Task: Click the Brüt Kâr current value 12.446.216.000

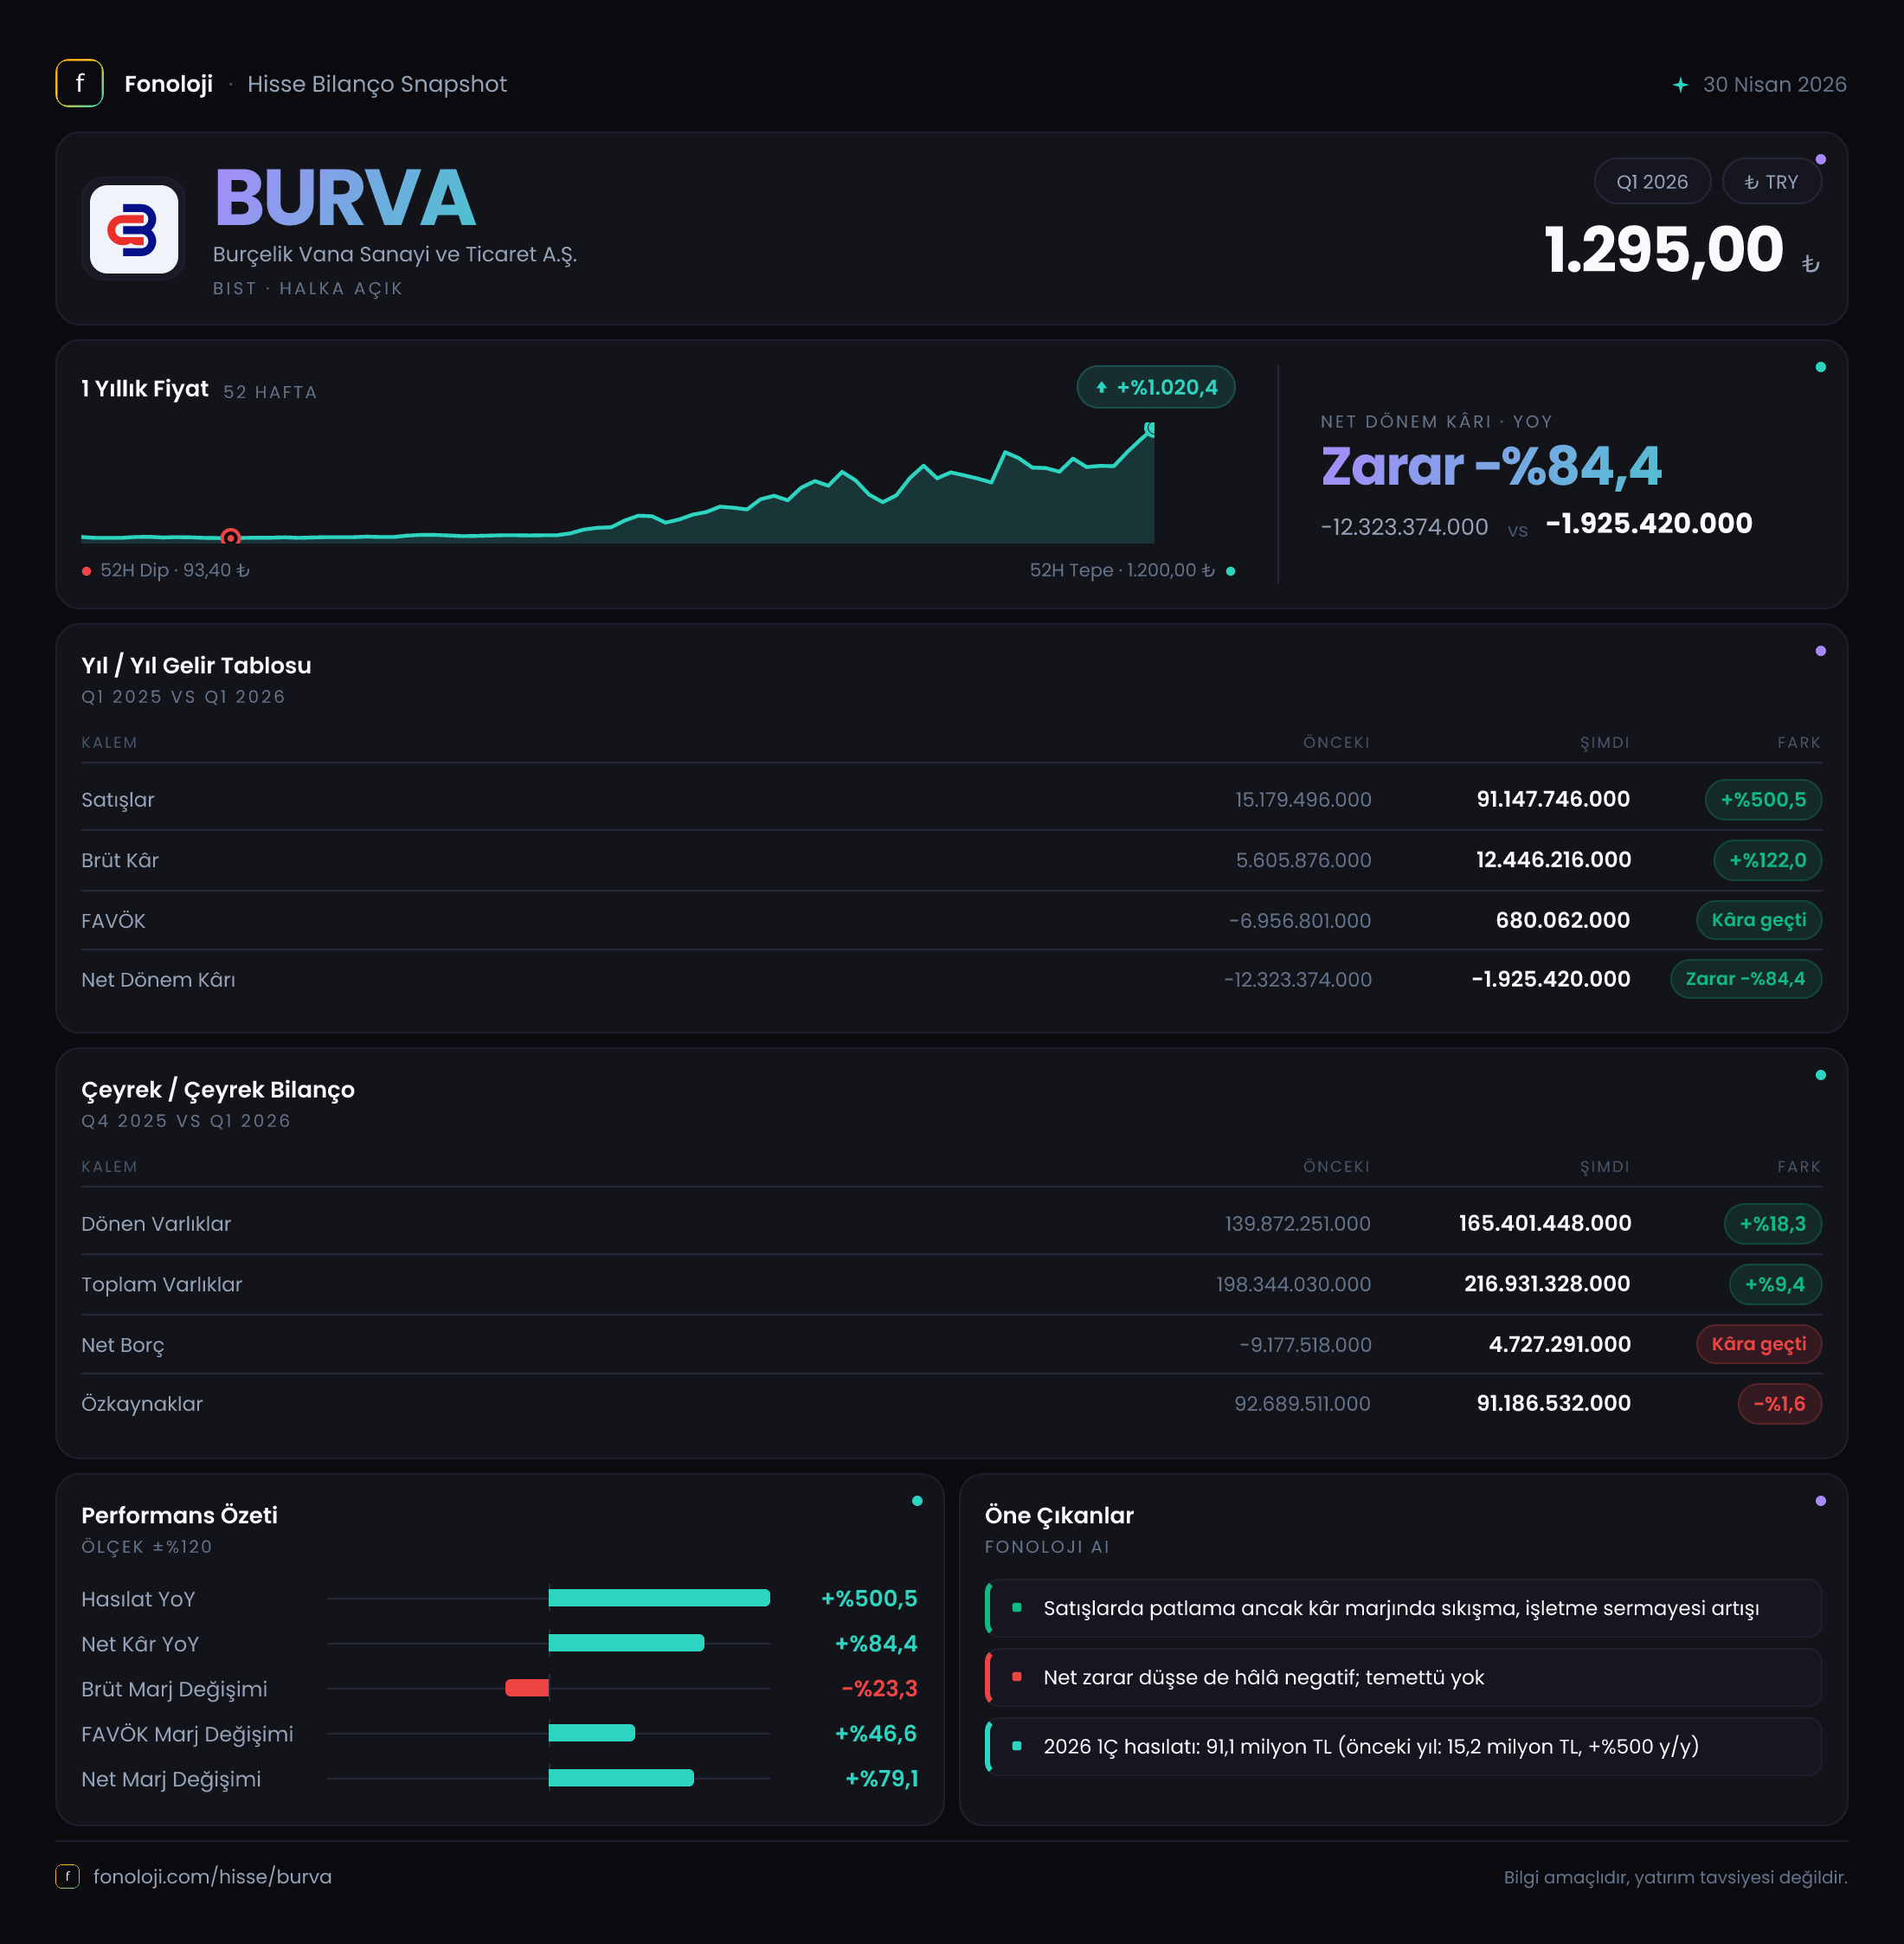Action: (1553, 860)
